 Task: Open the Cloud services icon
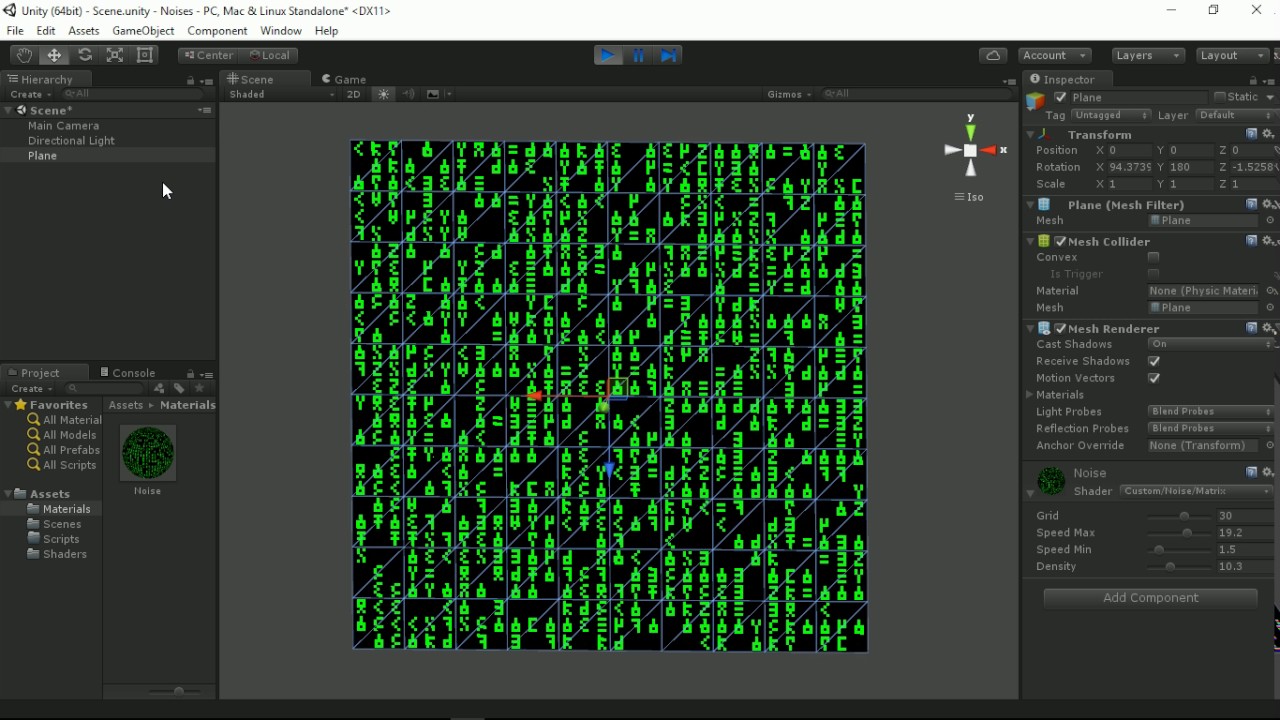993,55
